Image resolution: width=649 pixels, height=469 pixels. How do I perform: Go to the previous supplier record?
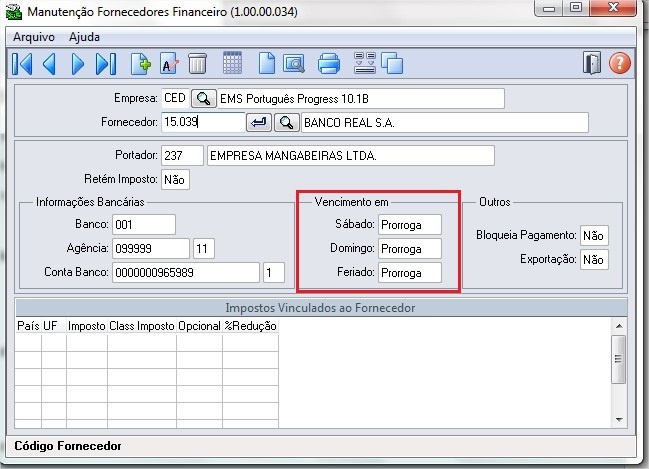49,64
